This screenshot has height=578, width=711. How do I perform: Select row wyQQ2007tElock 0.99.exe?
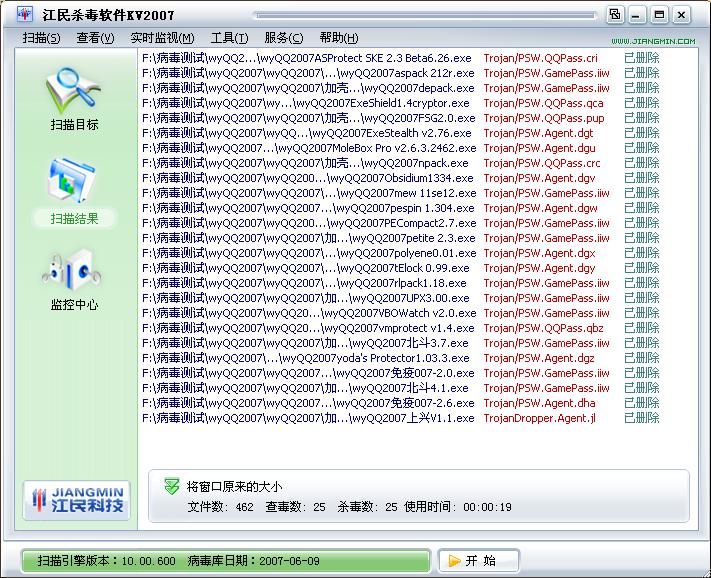[x=401, y=268]
